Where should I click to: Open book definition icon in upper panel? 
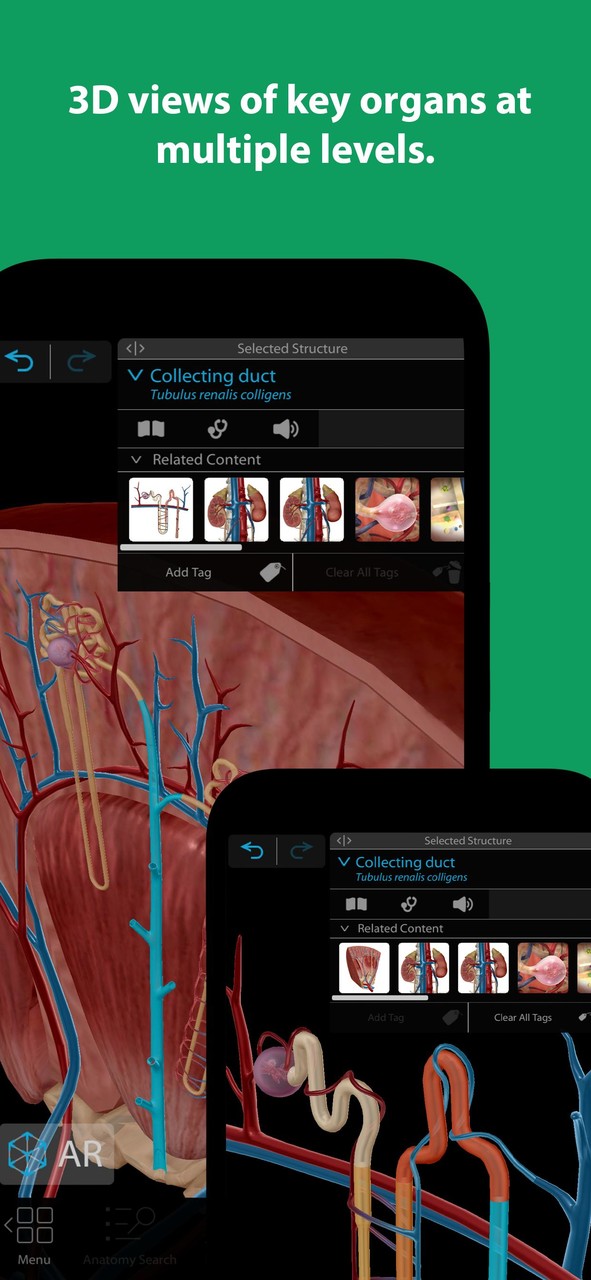tap(151, 429)
